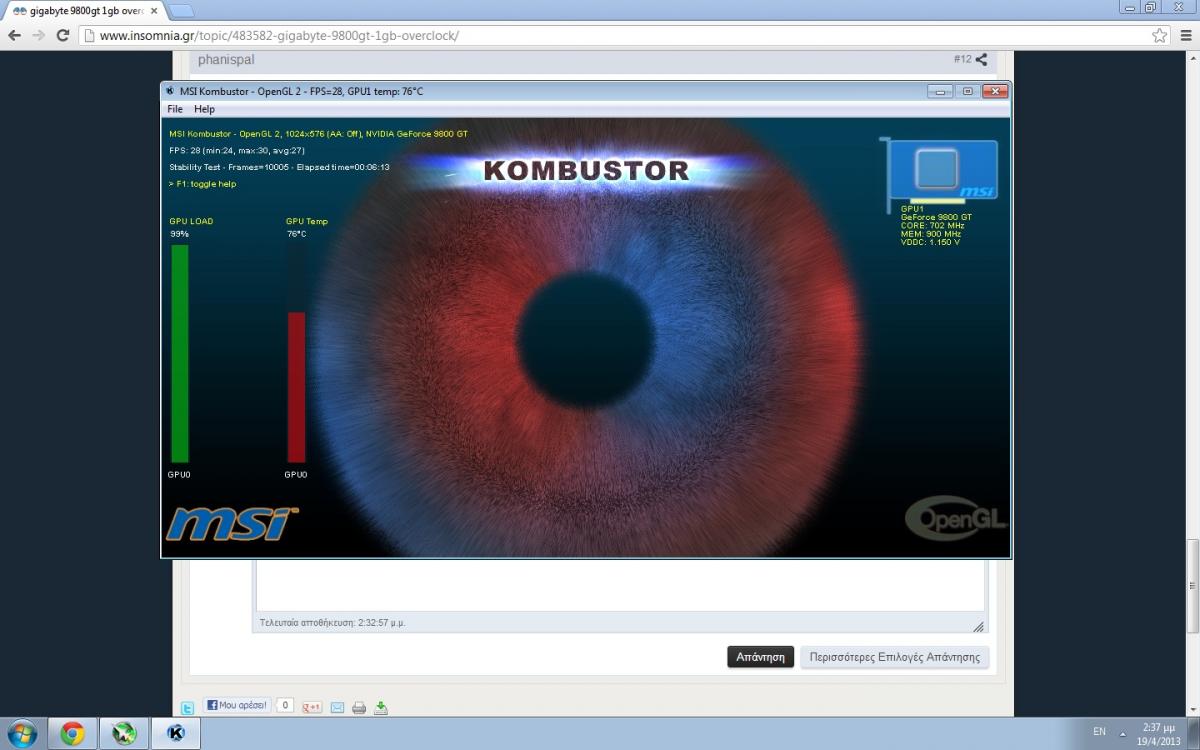Click the 'Stability Test - Frames' line
Viewport: 1200px width, 750px height.
(x=279, y=167)
